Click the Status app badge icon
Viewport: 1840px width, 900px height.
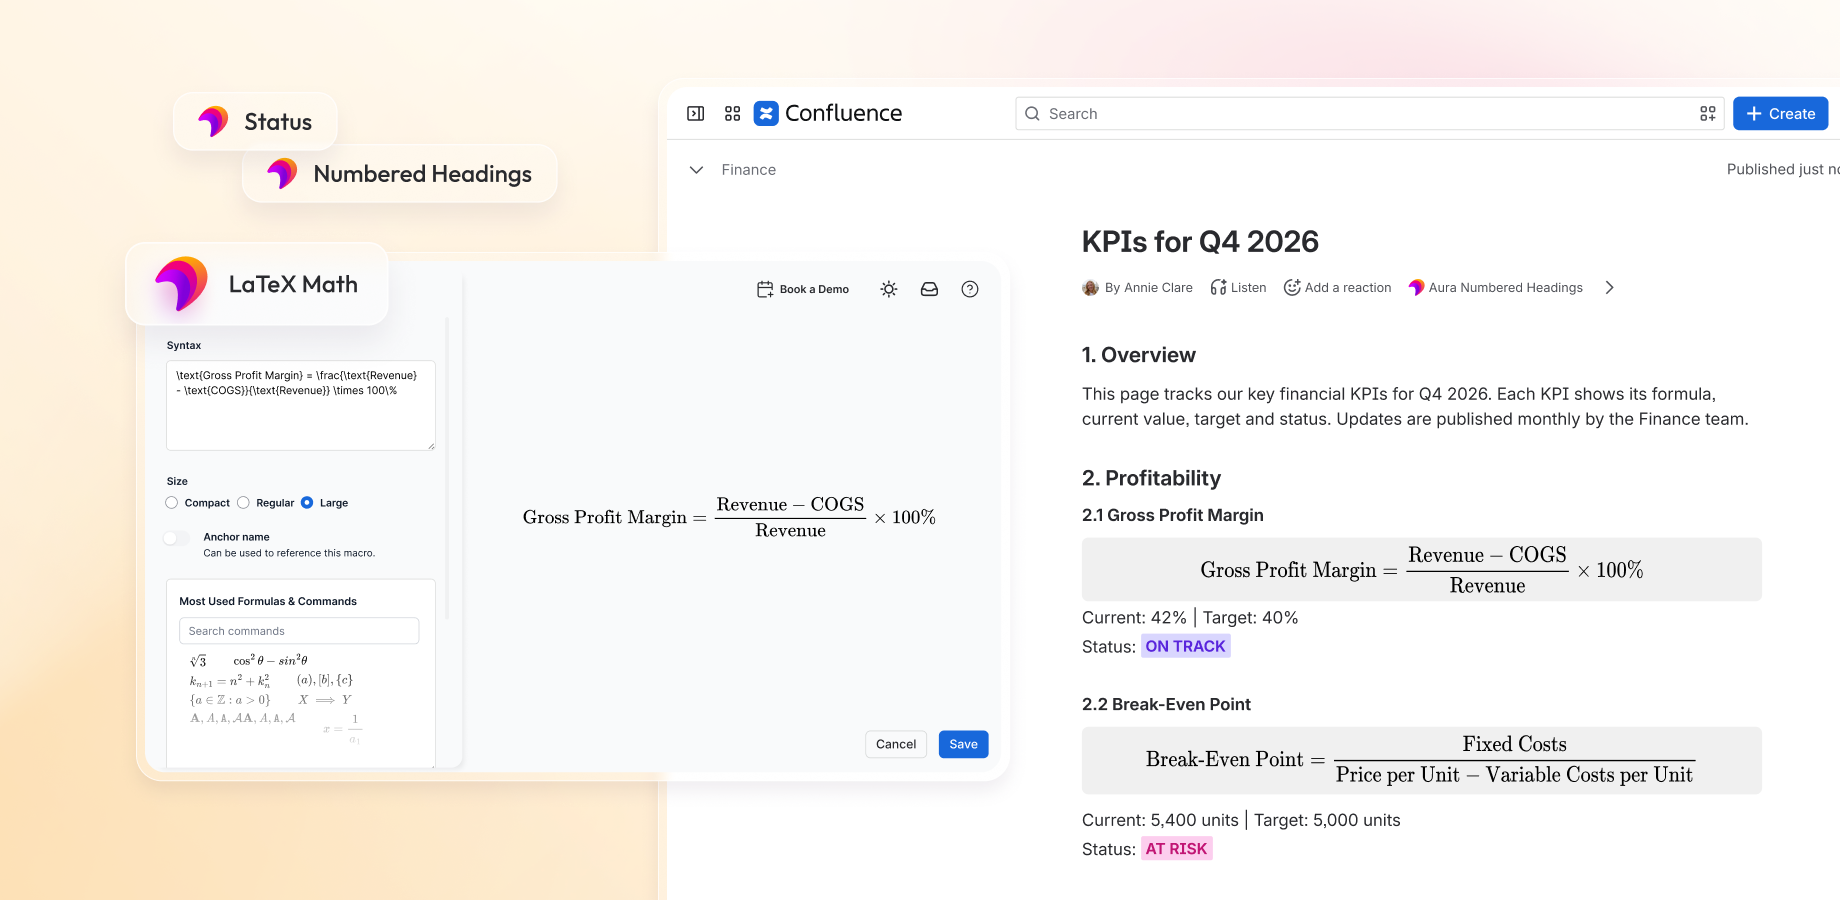point(213,122)
